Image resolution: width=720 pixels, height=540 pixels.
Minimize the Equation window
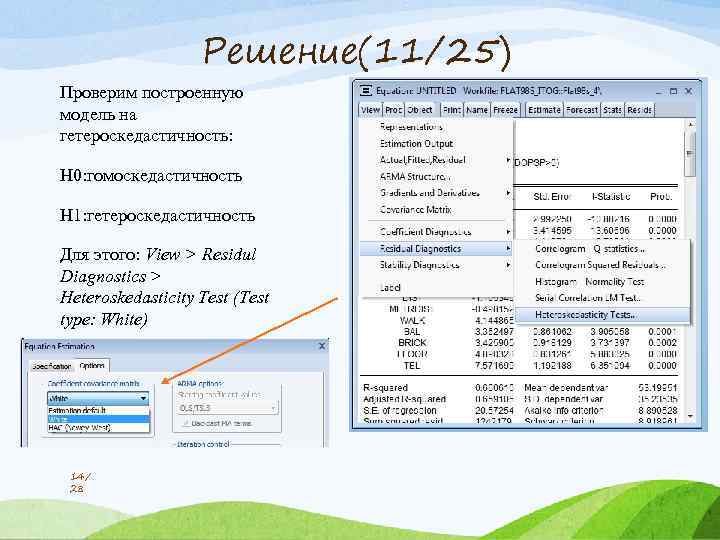(659, 91)
